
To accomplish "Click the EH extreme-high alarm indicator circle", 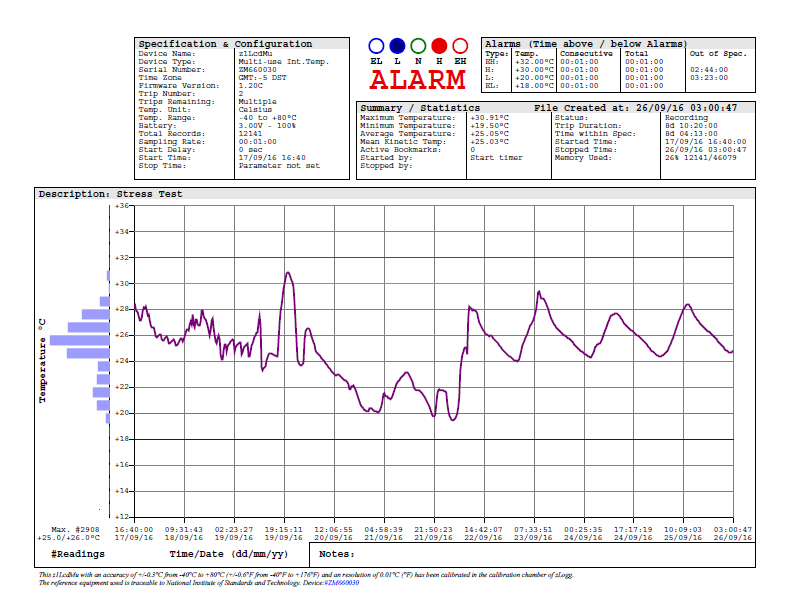I will tap(460, 46).
